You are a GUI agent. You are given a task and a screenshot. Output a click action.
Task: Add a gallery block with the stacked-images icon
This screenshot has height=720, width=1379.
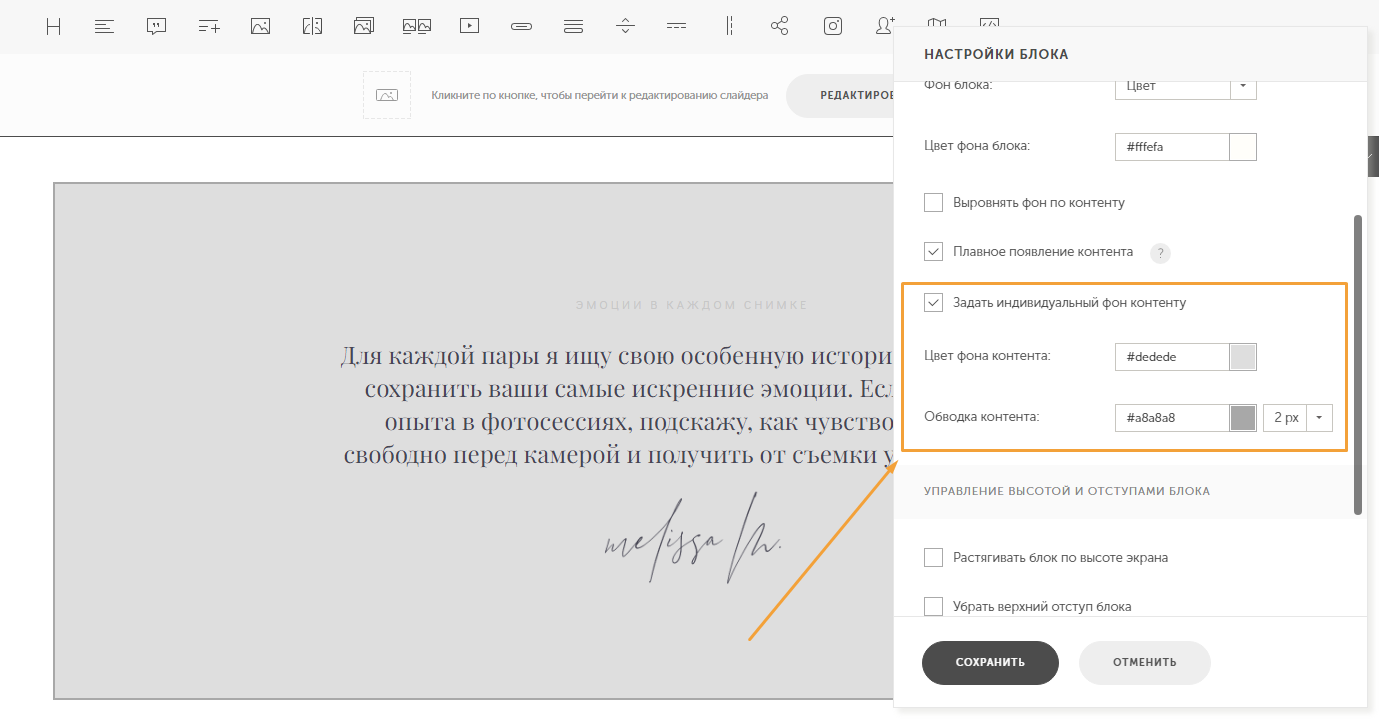(x=364, y=27)
